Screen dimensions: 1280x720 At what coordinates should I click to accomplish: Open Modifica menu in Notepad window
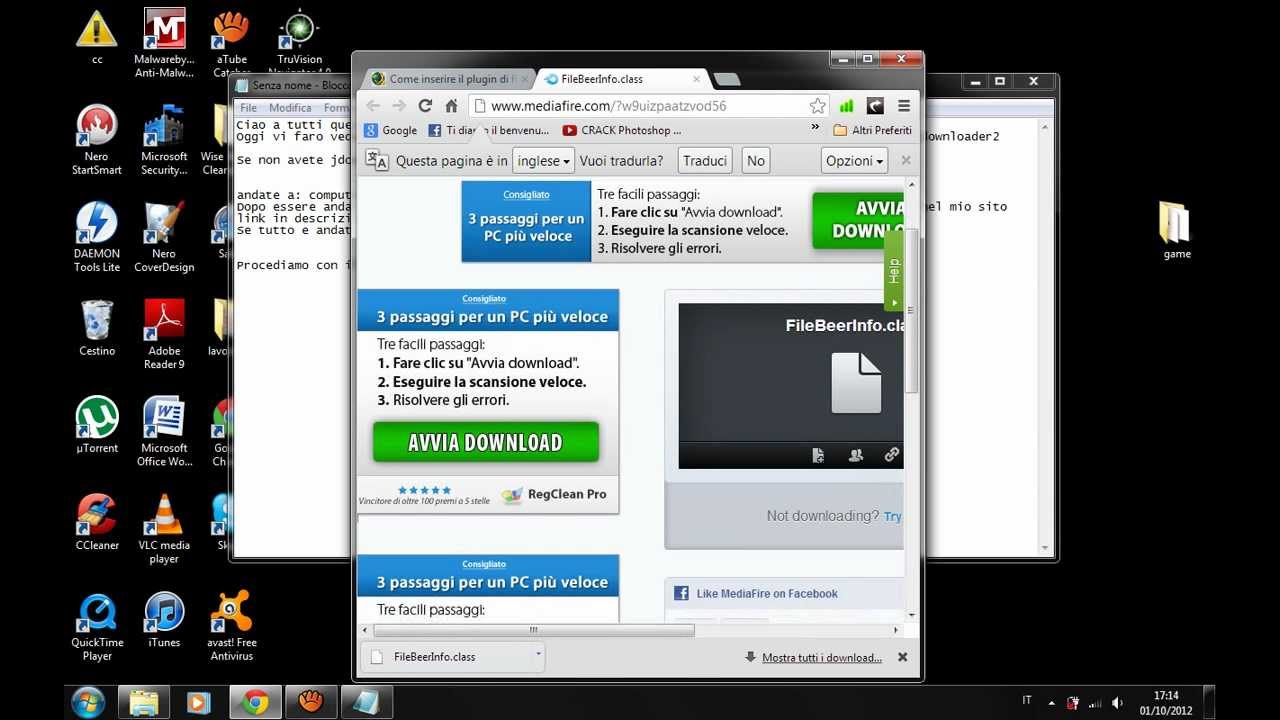point(290,108)
